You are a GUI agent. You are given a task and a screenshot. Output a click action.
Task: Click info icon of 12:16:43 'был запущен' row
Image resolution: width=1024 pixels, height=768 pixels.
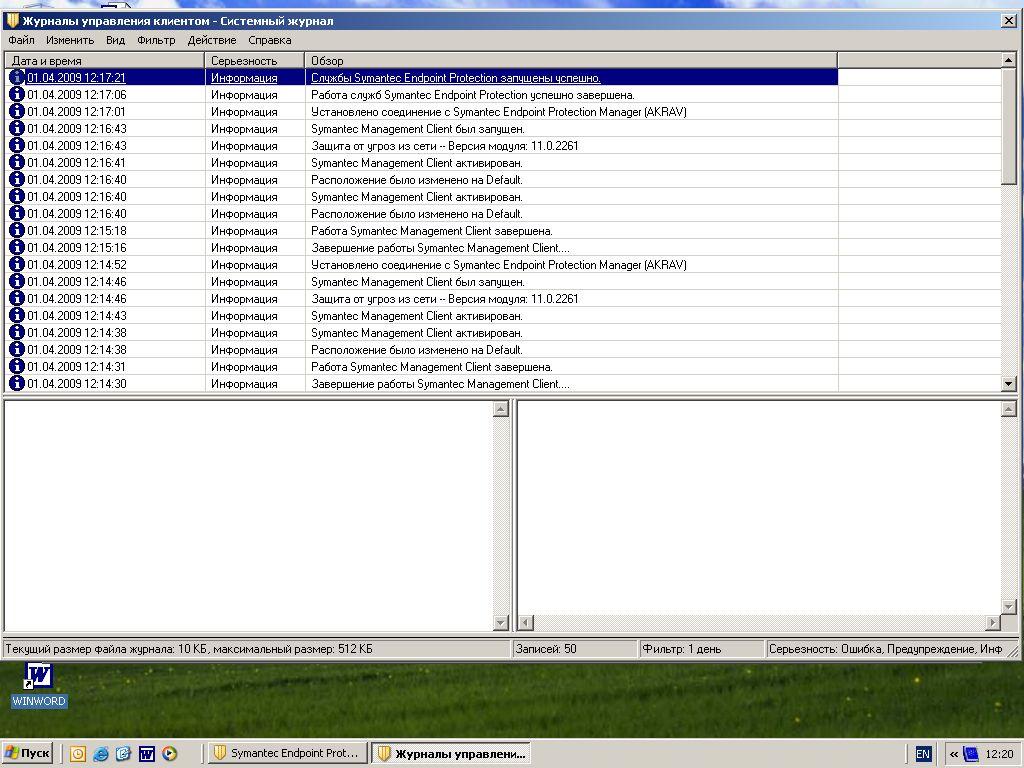(17, 128)
